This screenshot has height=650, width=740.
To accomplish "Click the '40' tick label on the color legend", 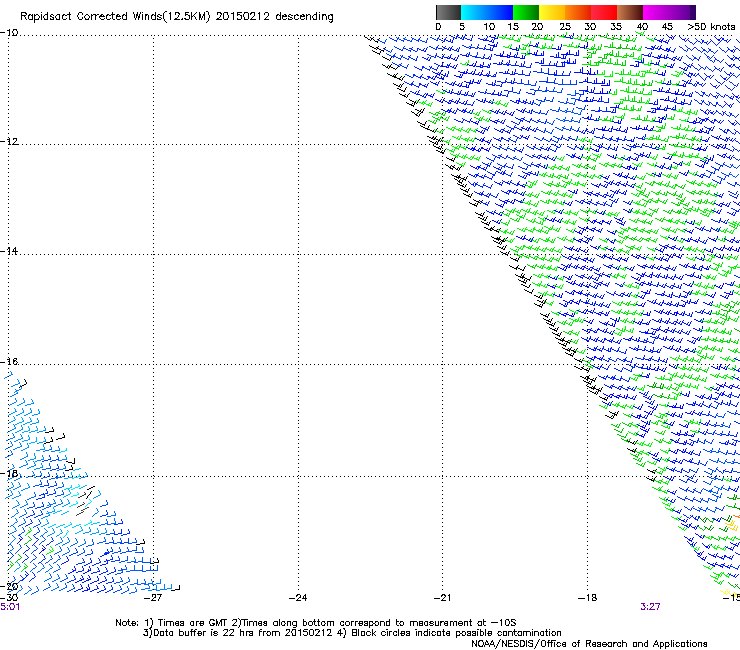I will click(642, 27).
